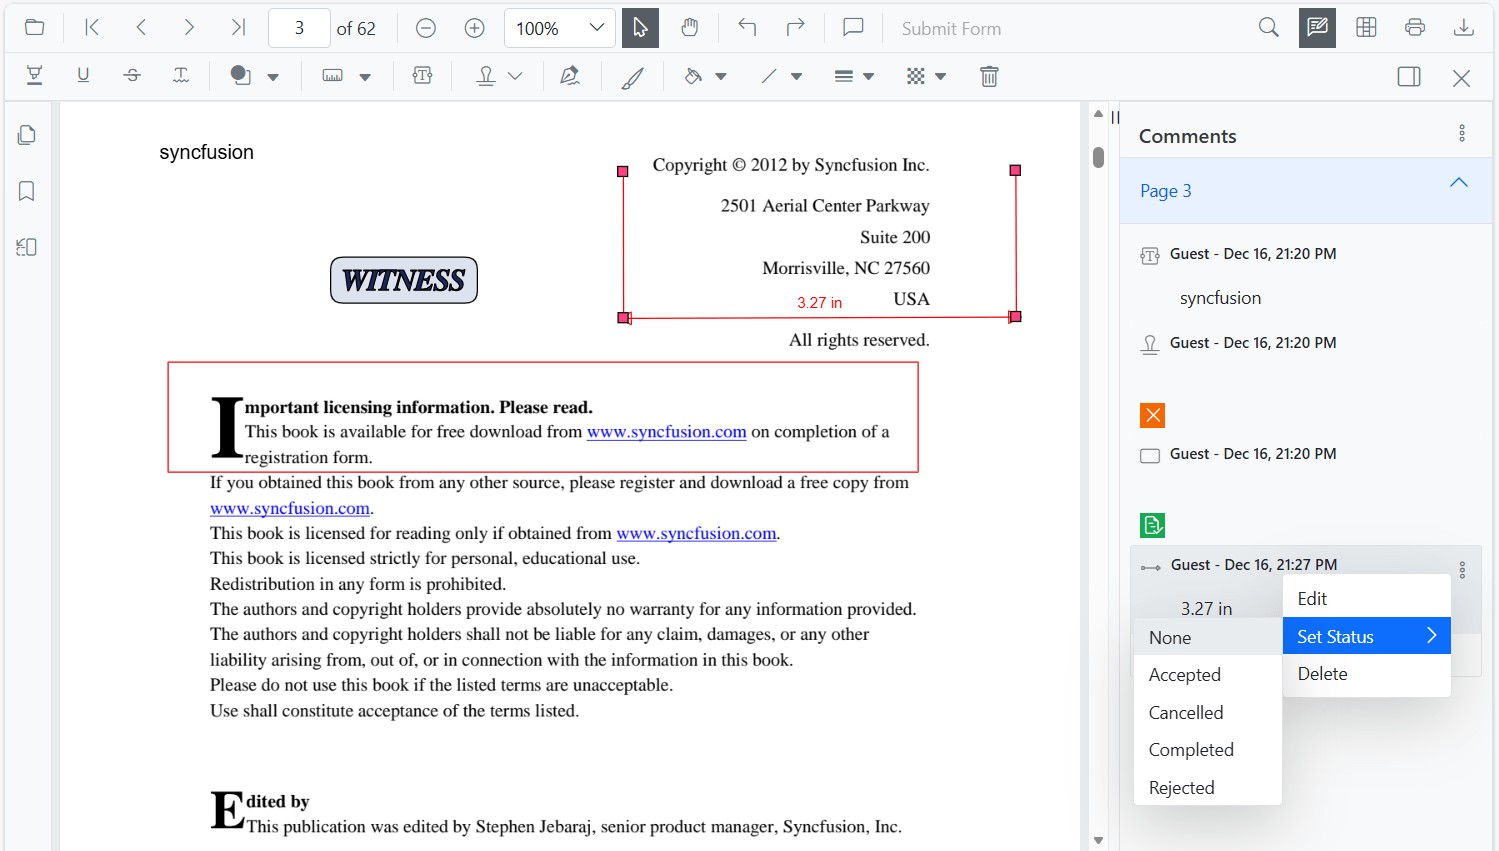The height and width of the screenshot is (851, 1499).
Task: Click the Submit Form button
Action: (x=951, y=28)
